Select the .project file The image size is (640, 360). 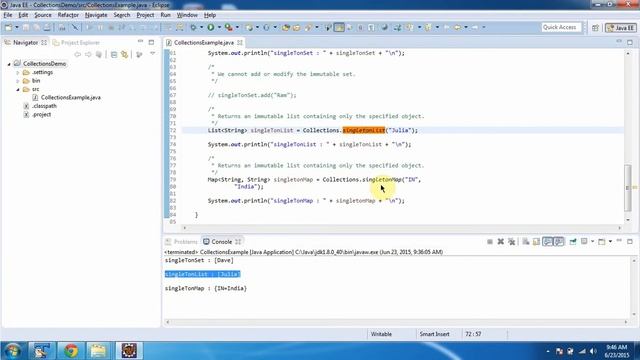[x=41, y=115]
